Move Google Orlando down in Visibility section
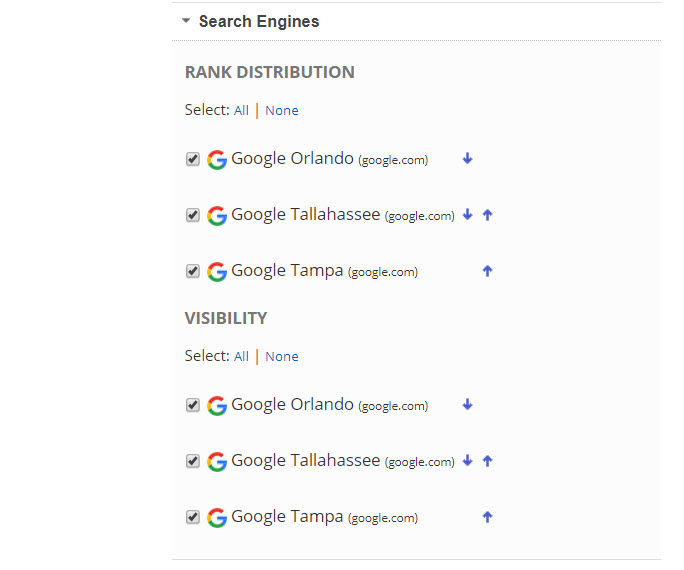 point(468,405)
